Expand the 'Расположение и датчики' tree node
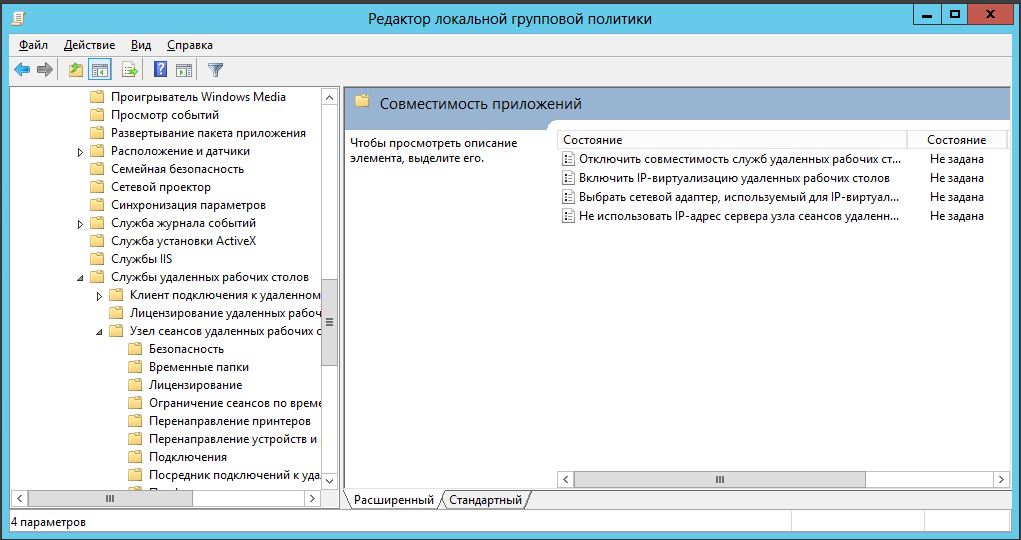 80,152
